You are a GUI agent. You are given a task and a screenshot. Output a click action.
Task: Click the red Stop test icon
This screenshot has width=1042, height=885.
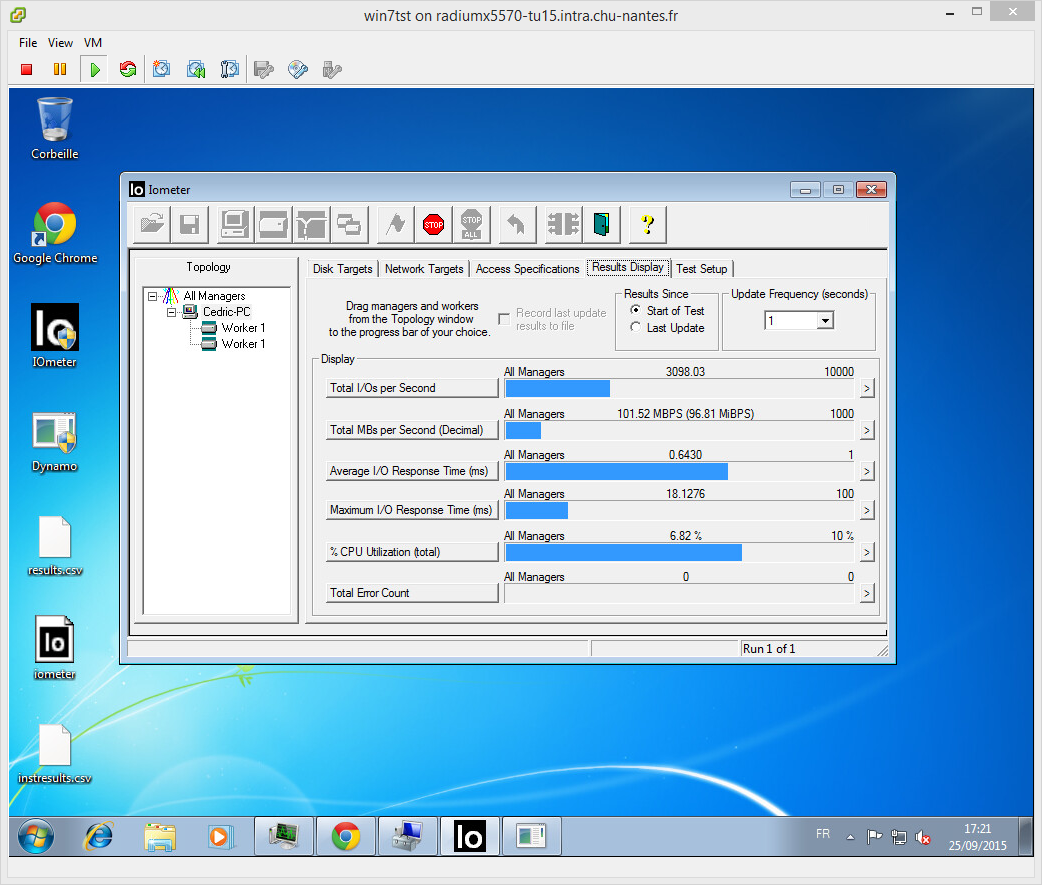pos(433,224)
